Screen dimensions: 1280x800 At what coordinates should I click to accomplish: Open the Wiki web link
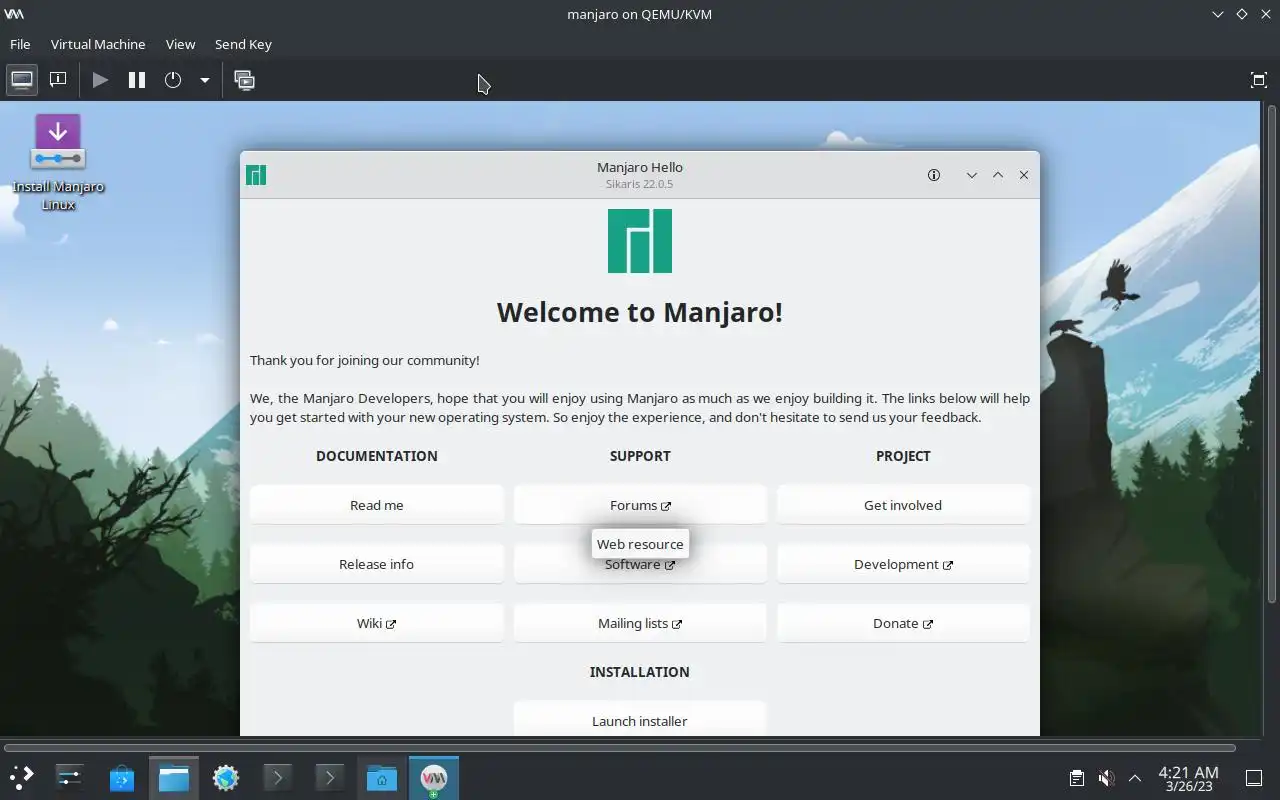click(377, 623)
